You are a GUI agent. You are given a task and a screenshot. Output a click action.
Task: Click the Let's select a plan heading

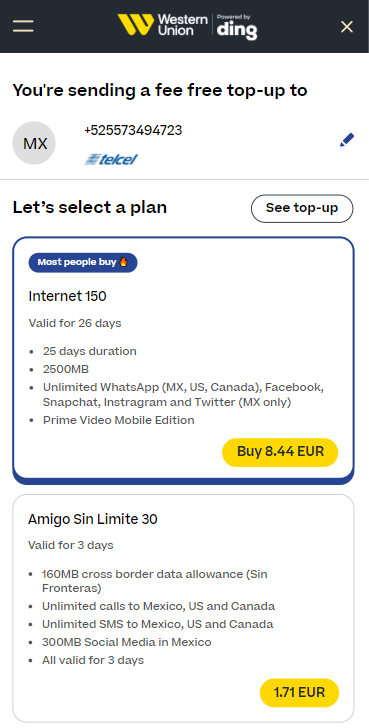(x=90, y=207)
